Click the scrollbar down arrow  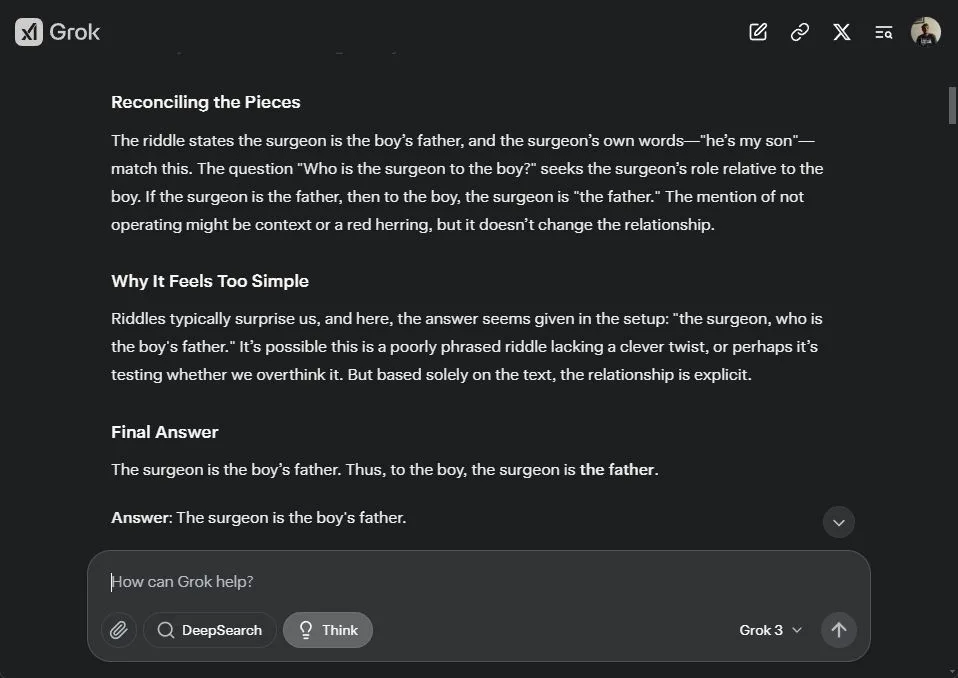coord(952,668)
